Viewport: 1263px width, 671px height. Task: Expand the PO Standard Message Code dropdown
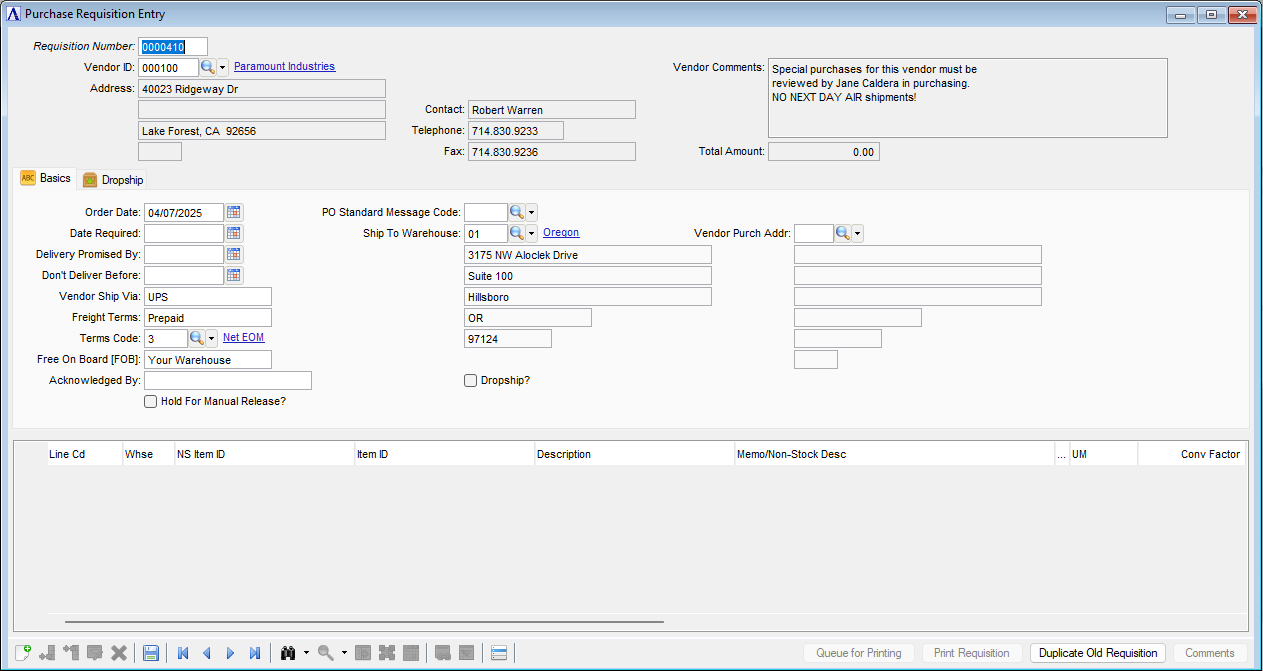531,212
